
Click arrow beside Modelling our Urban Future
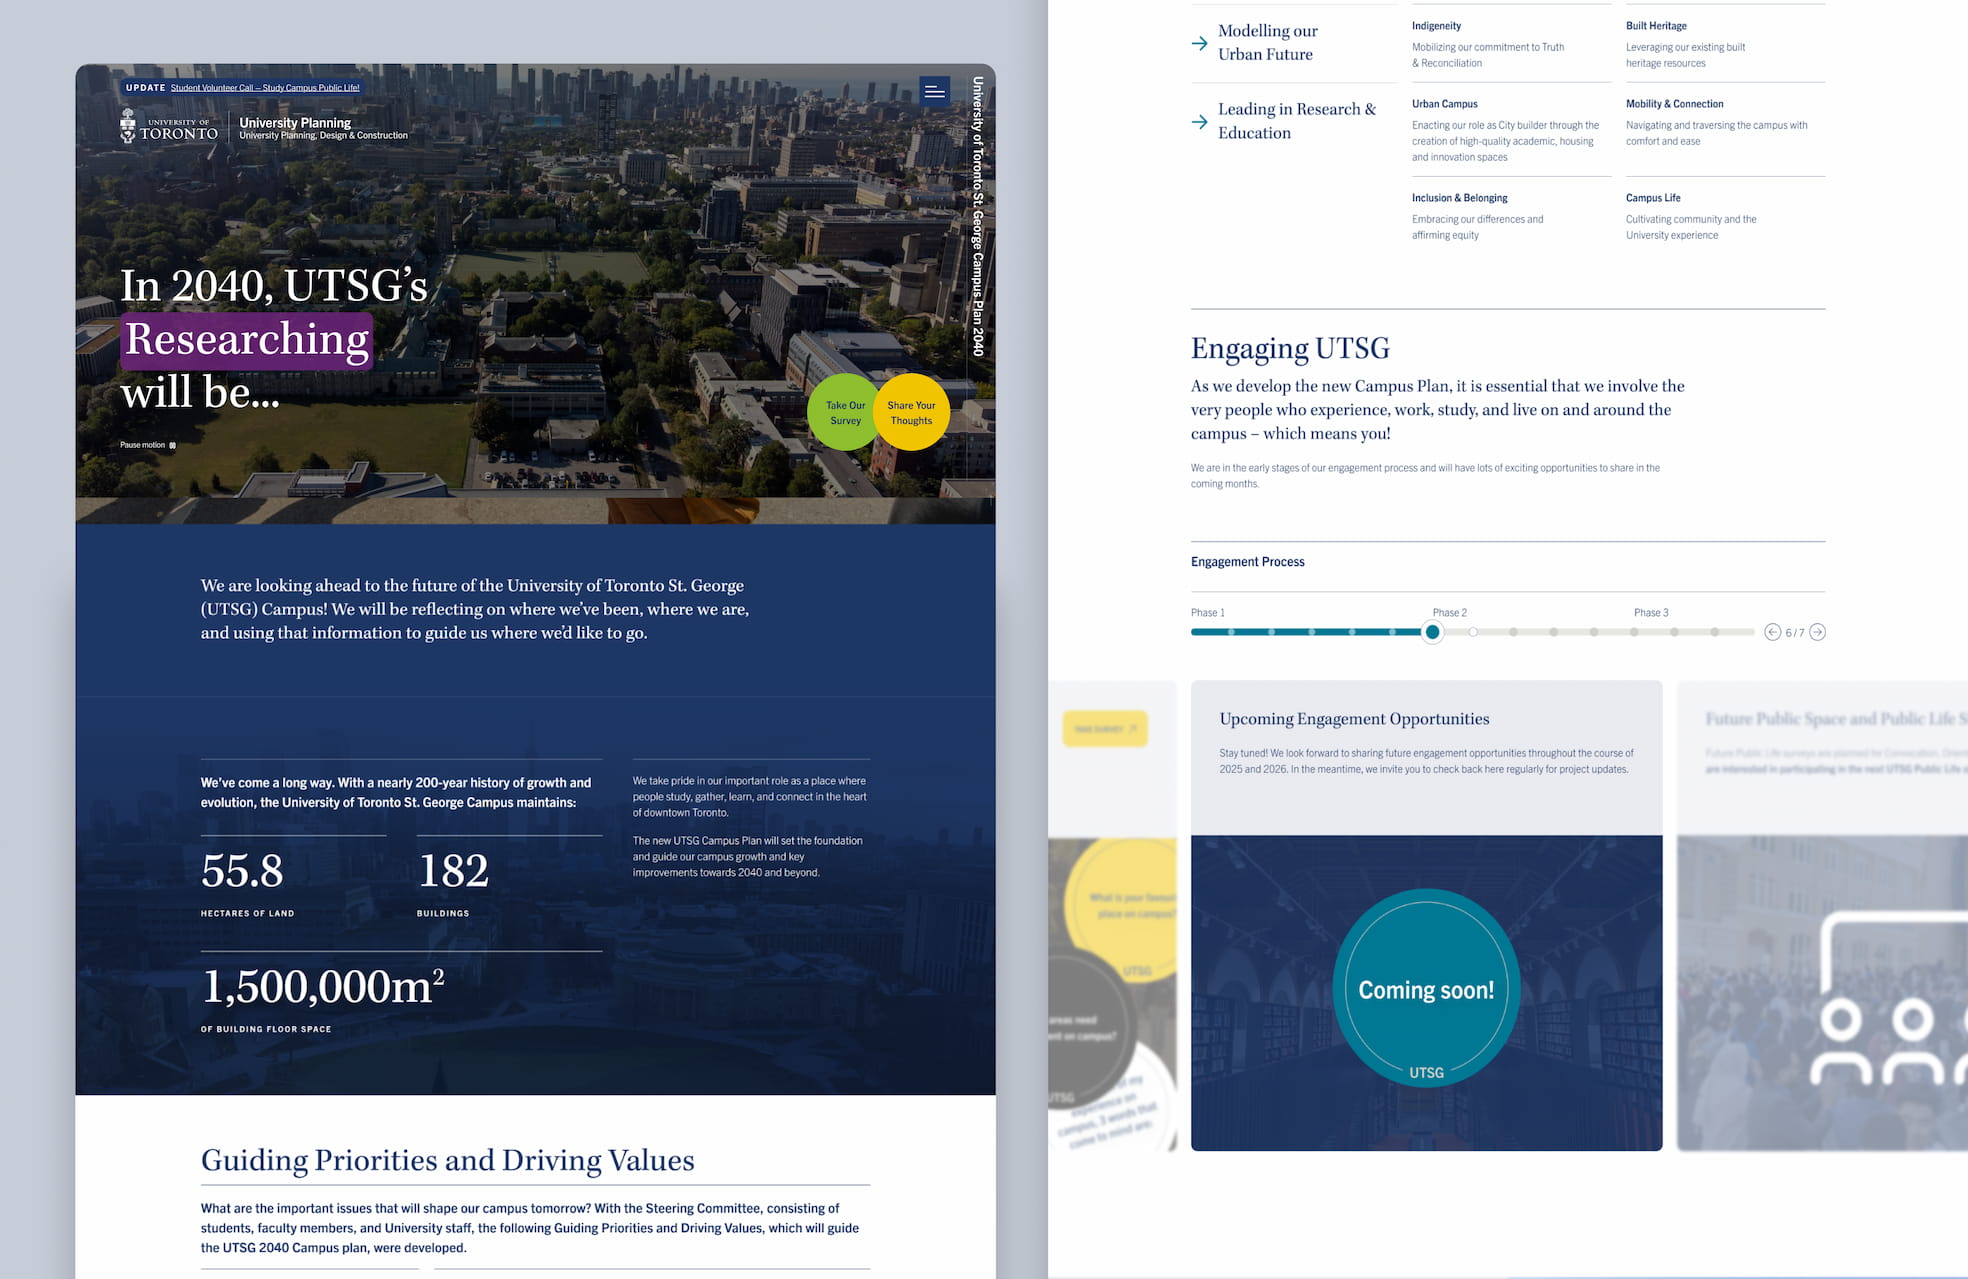tap(1200, 43)
